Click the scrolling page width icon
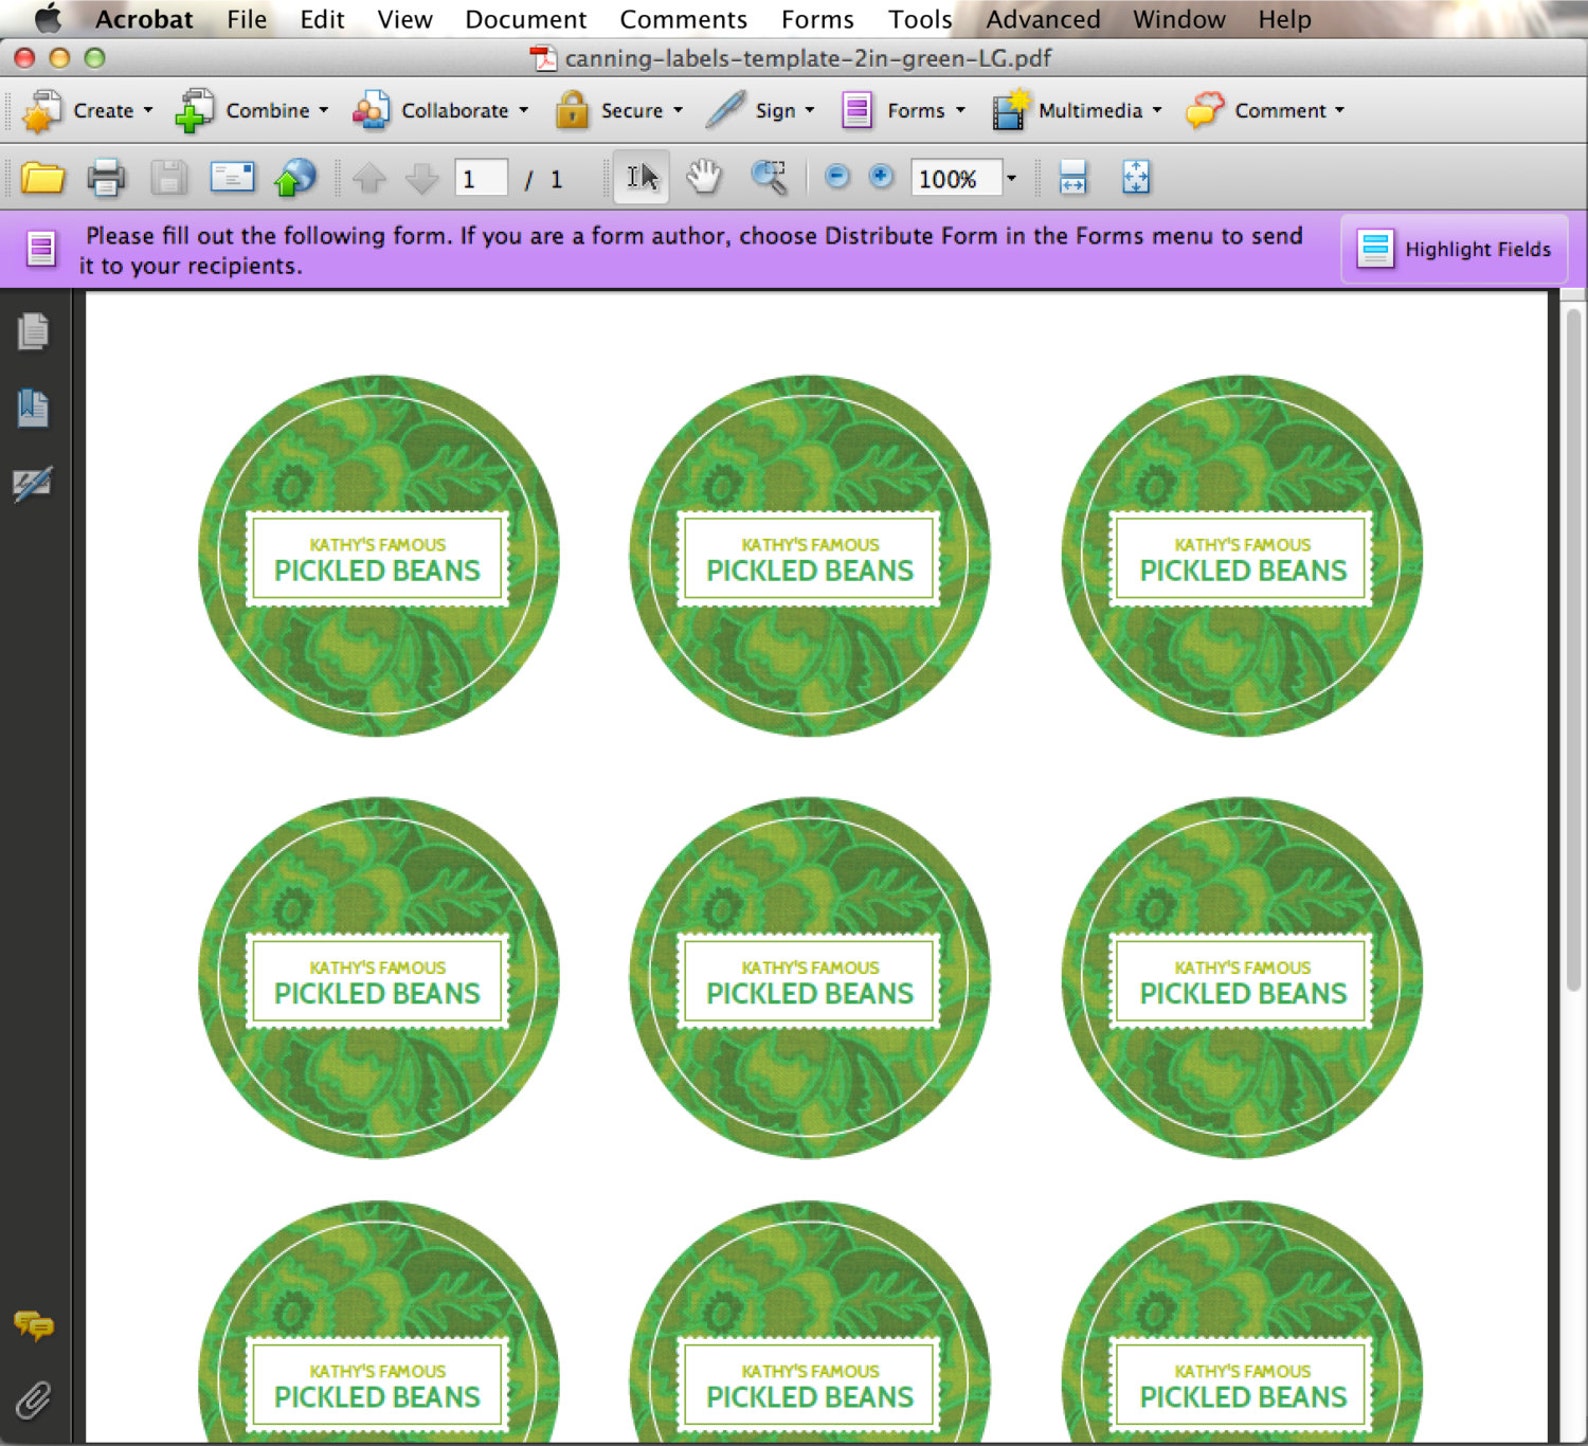Image resolution: width=1588 pixels, height=1446 pixels. [1072, 178]
